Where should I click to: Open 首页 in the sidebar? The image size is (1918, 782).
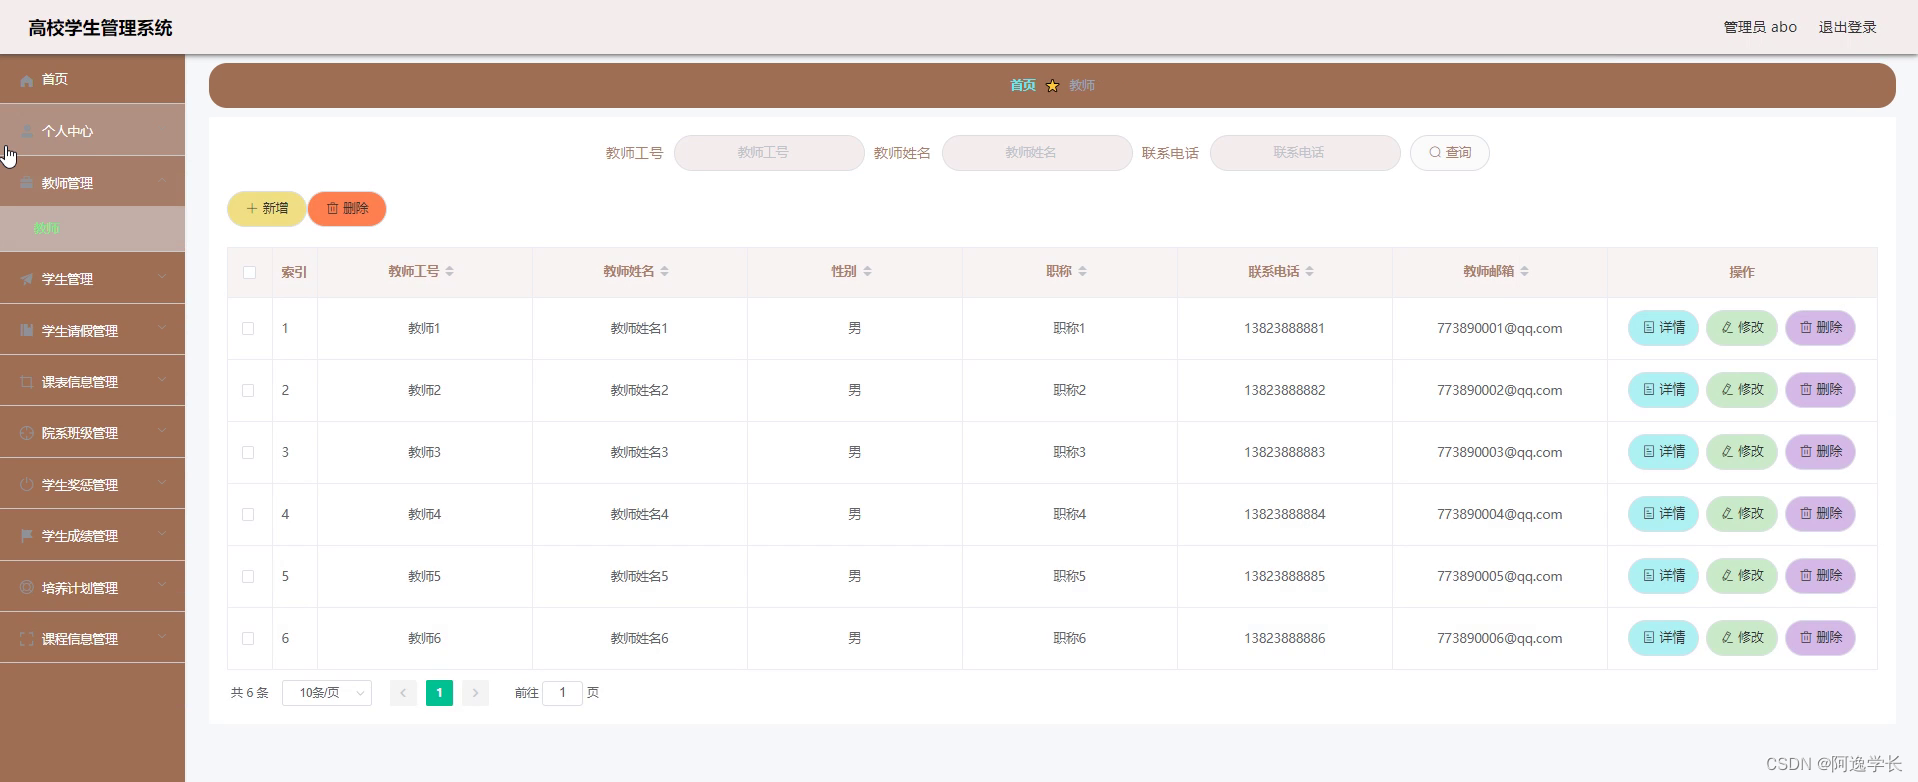click(92, 79)
